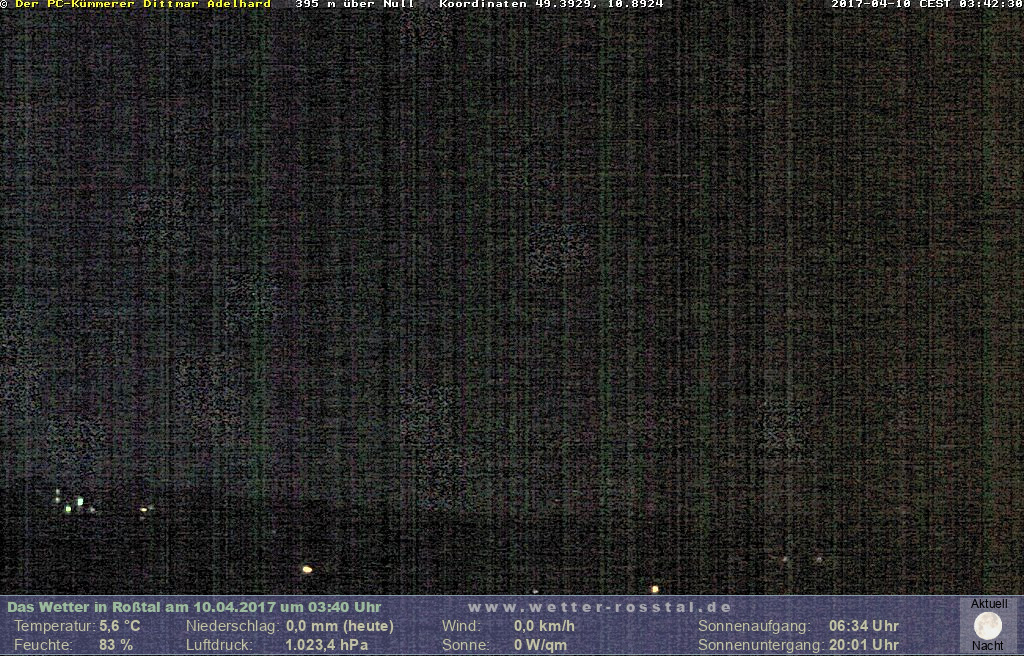The width and height of the screenshot is (1024, 656).
Task: Click the Wind speed 0,0 km/h
Action: click(x=544, y=626)
